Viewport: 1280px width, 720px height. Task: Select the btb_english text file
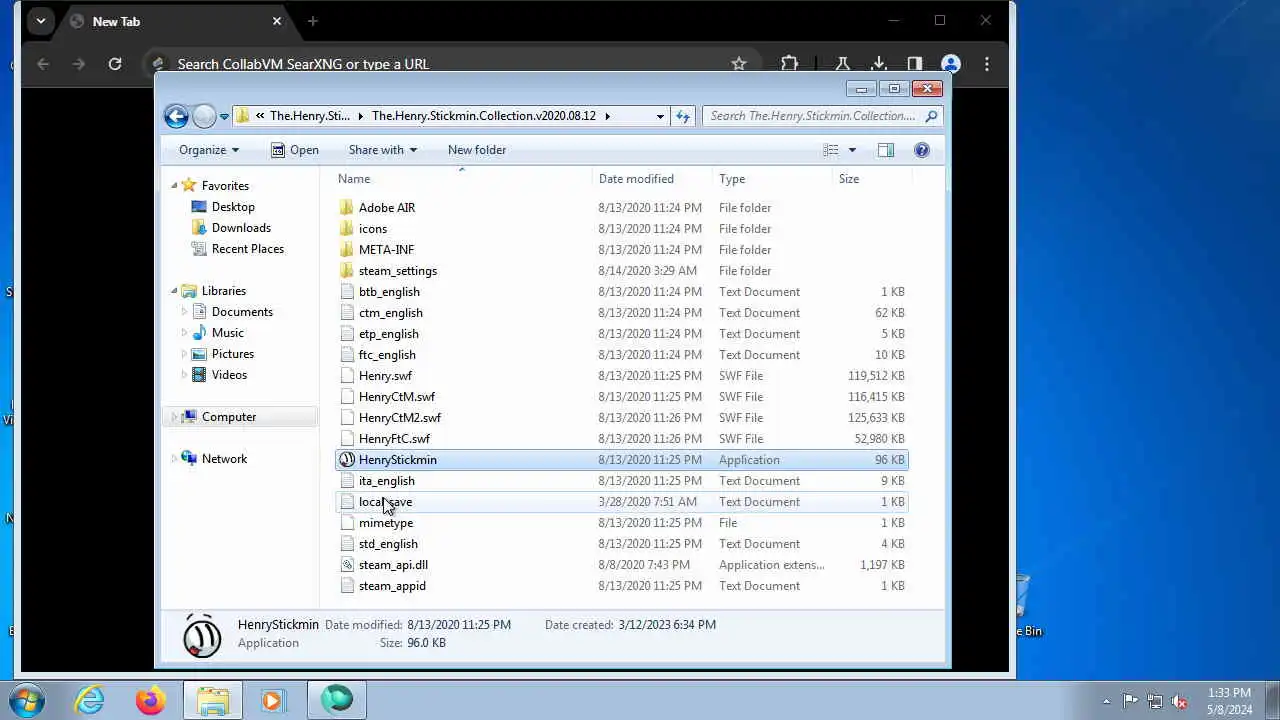click(x=389, y=292)
